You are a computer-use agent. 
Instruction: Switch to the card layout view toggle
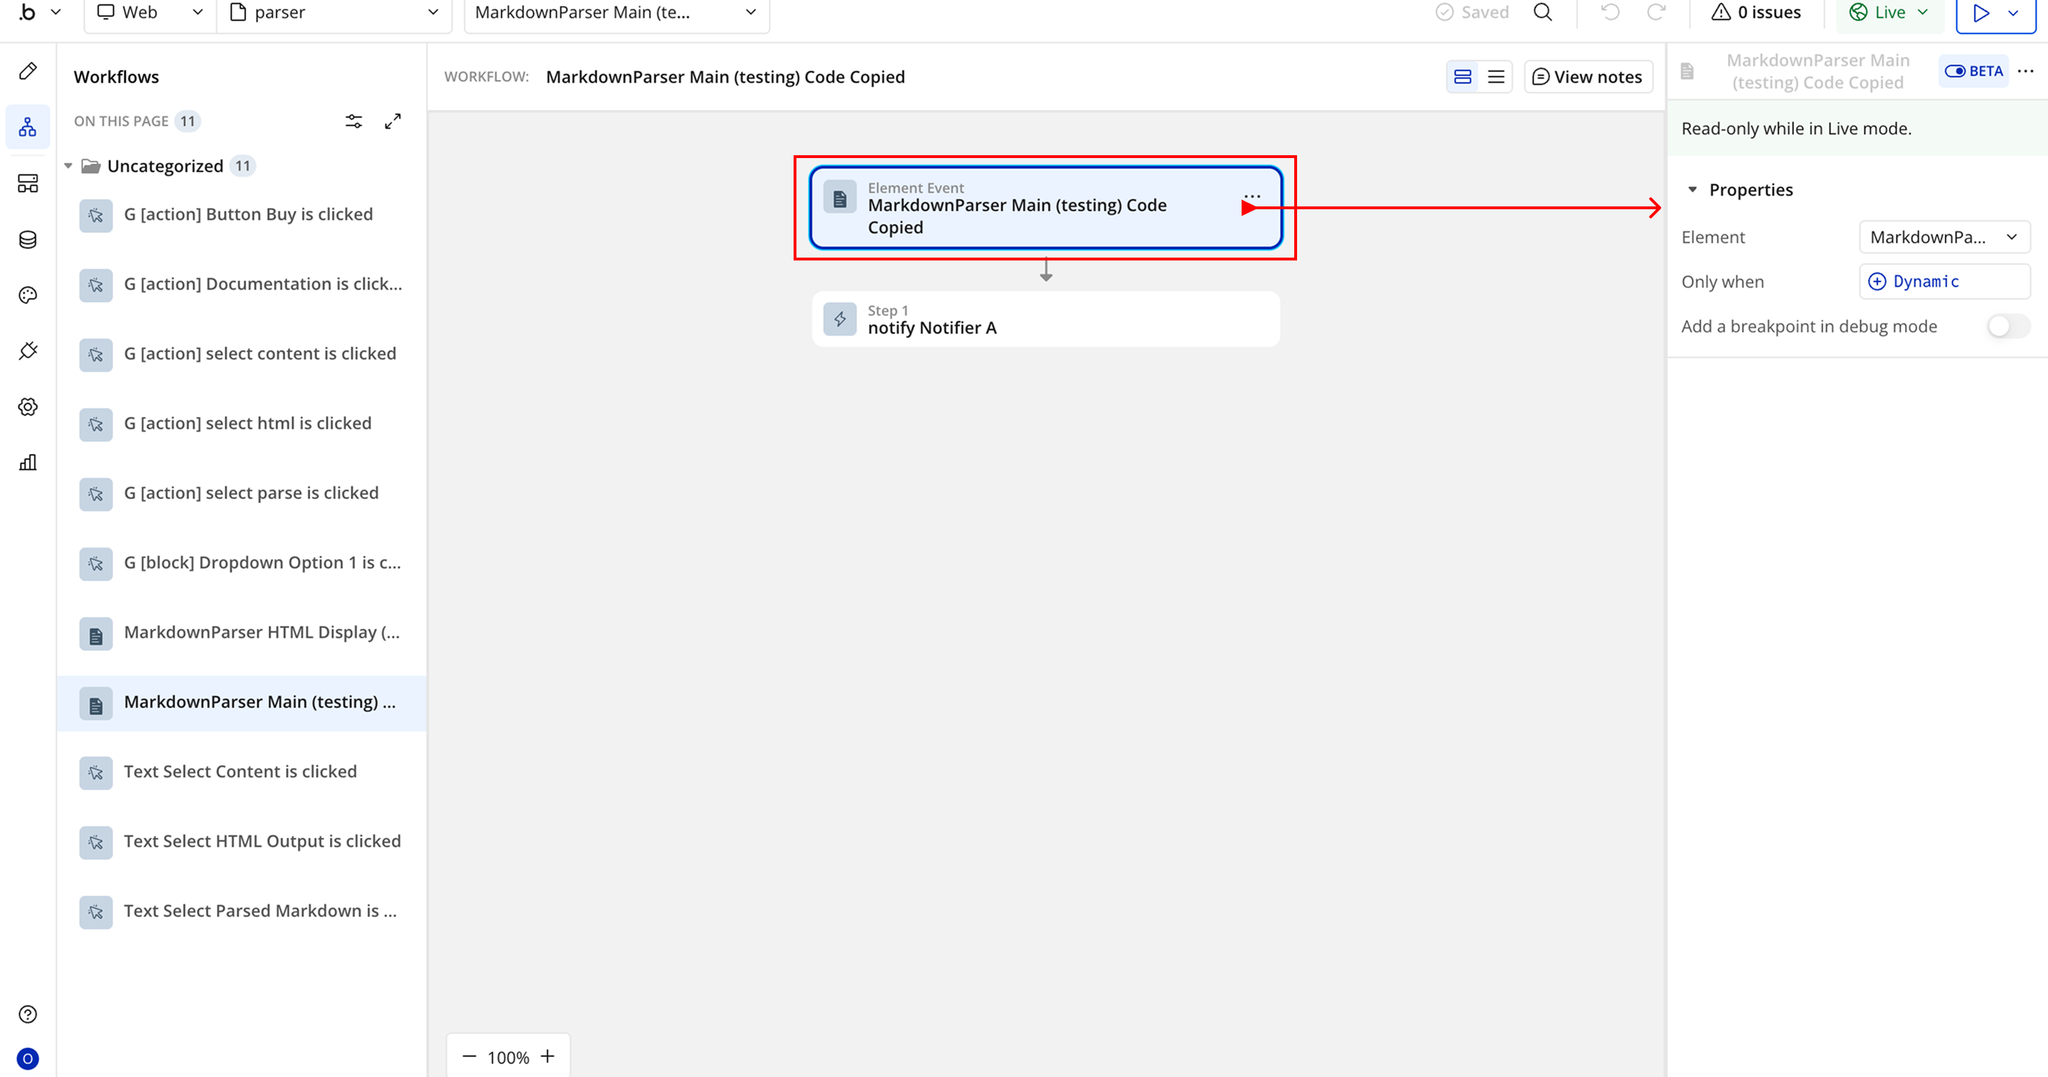(1463, 77)
